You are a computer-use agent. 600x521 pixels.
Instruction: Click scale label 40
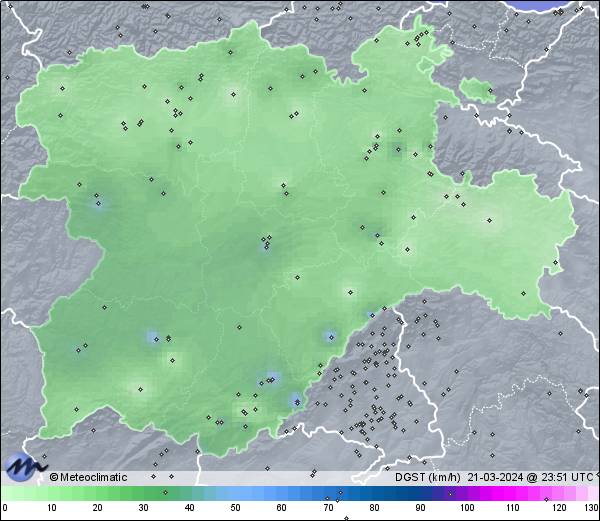pos(190,508)
